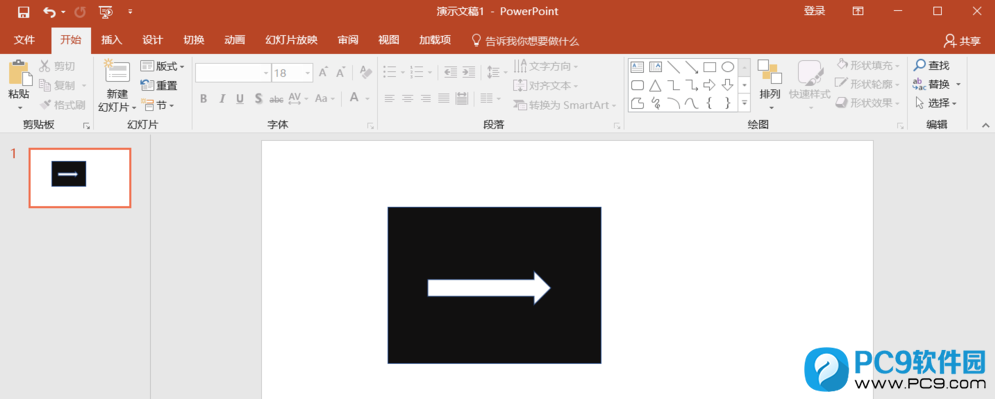Toggle strikethrough formatting
Image resolution: width=995 pixels, height=399 pixels.
tap(277, 99)
